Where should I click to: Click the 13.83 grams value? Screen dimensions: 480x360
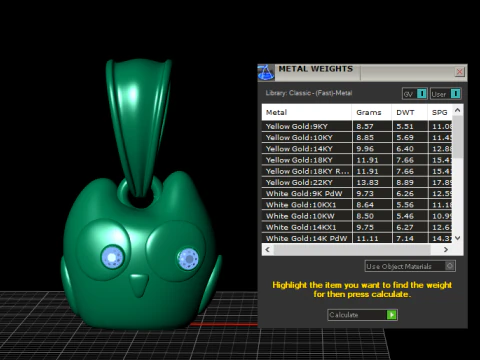click(367, 182)
